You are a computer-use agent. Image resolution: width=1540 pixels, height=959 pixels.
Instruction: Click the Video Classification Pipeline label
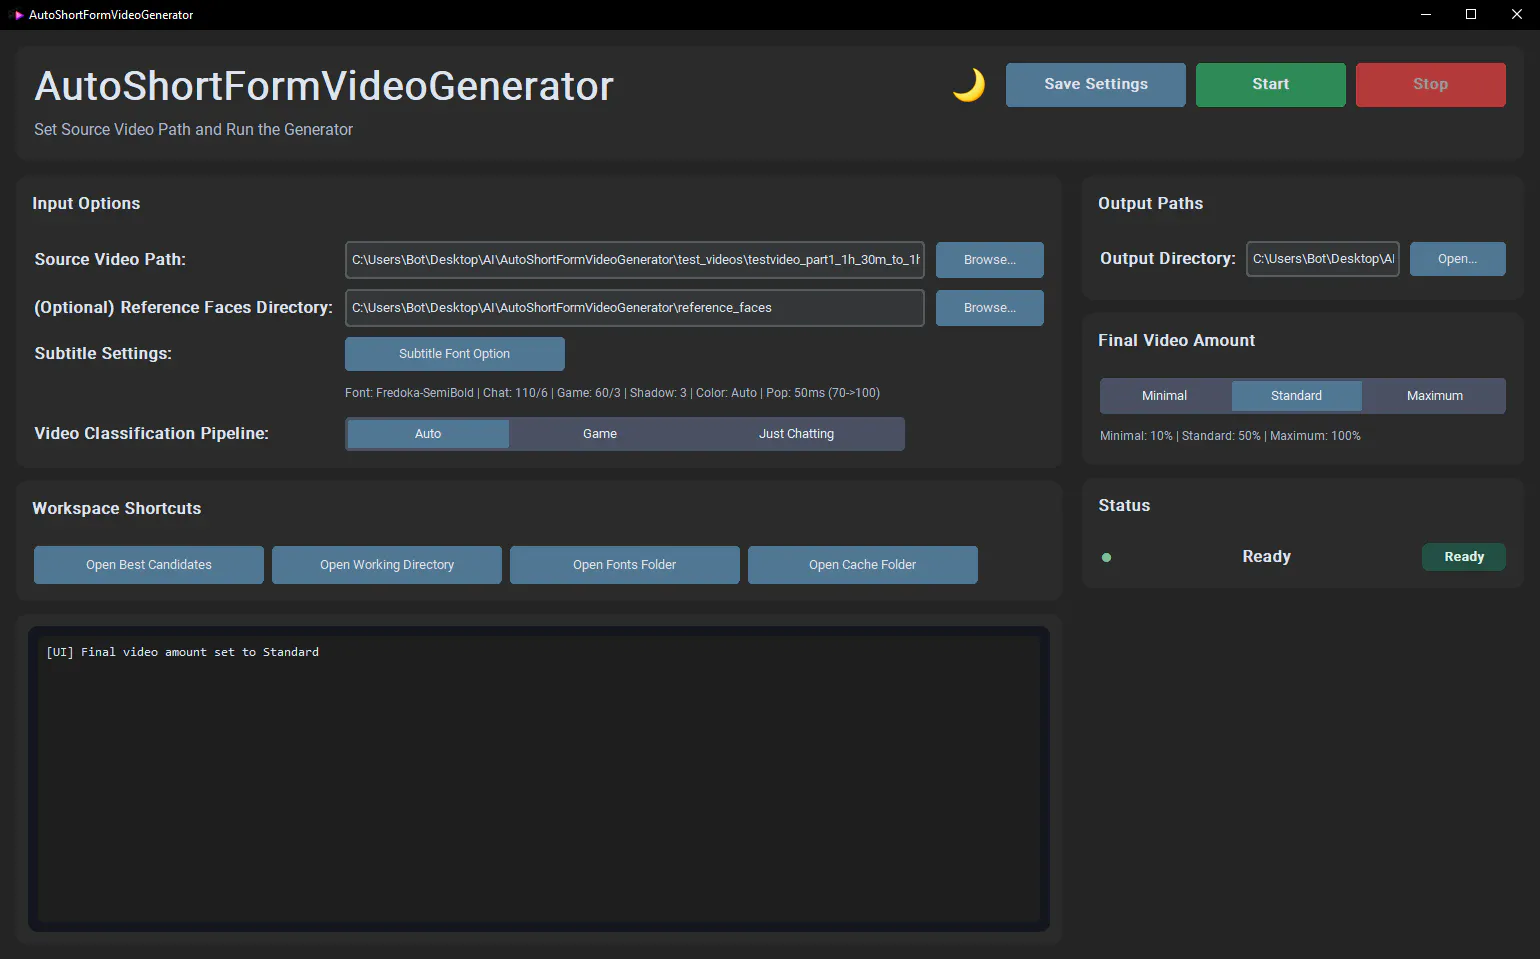(x=152, y=434)
